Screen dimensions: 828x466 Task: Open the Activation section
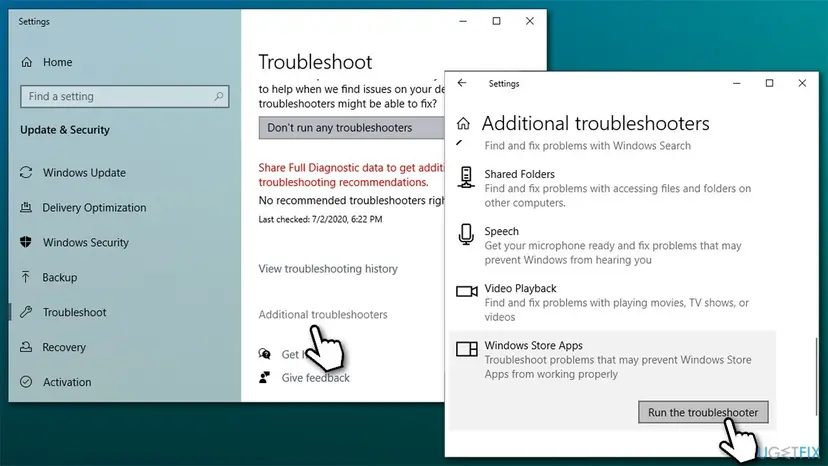[67, 381]
